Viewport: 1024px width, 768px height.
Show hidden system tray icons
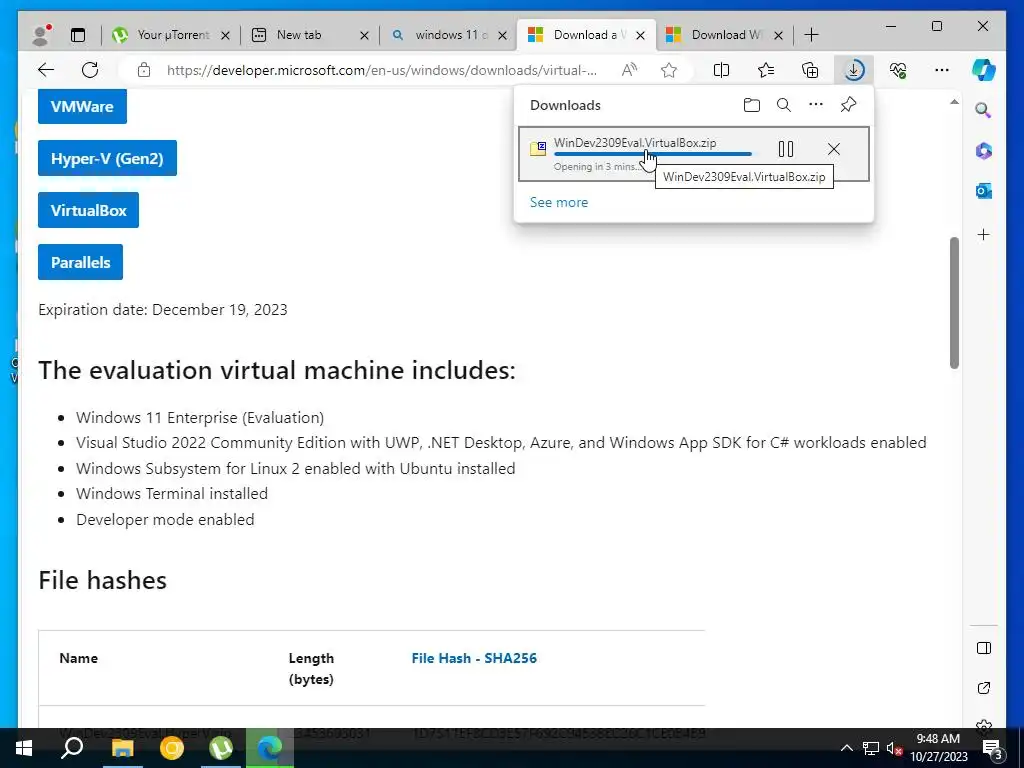846,748
